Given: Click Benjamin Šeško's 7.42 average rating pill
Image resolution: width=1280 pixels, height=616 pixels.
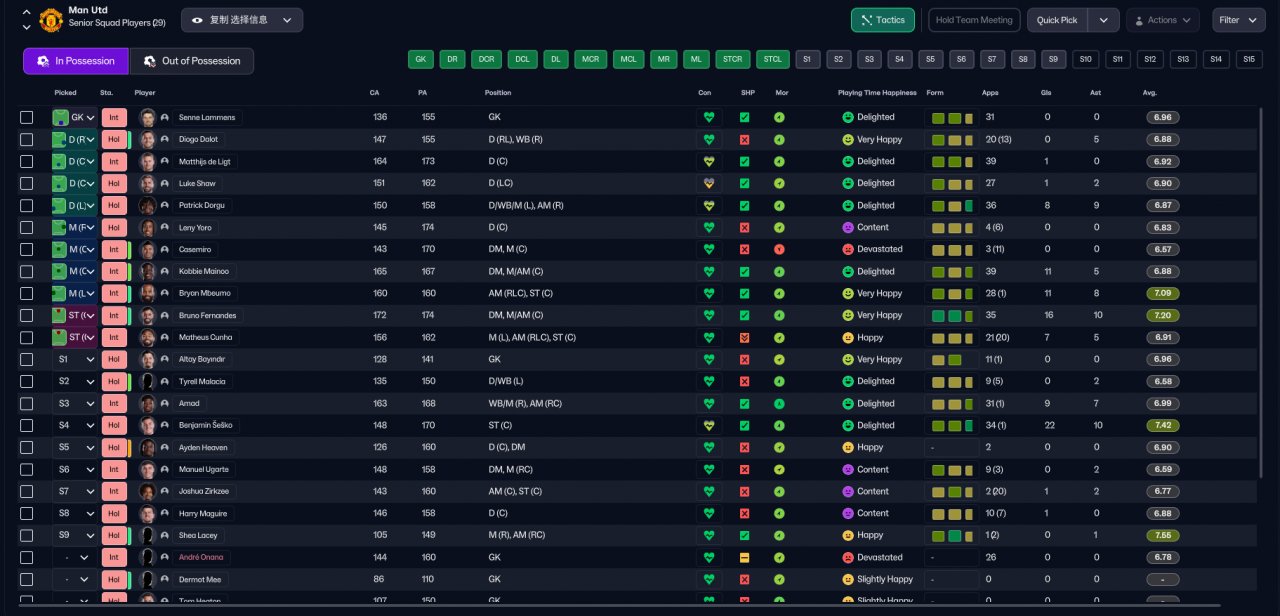Looking at the screenshot, I should click(1163, 425).
